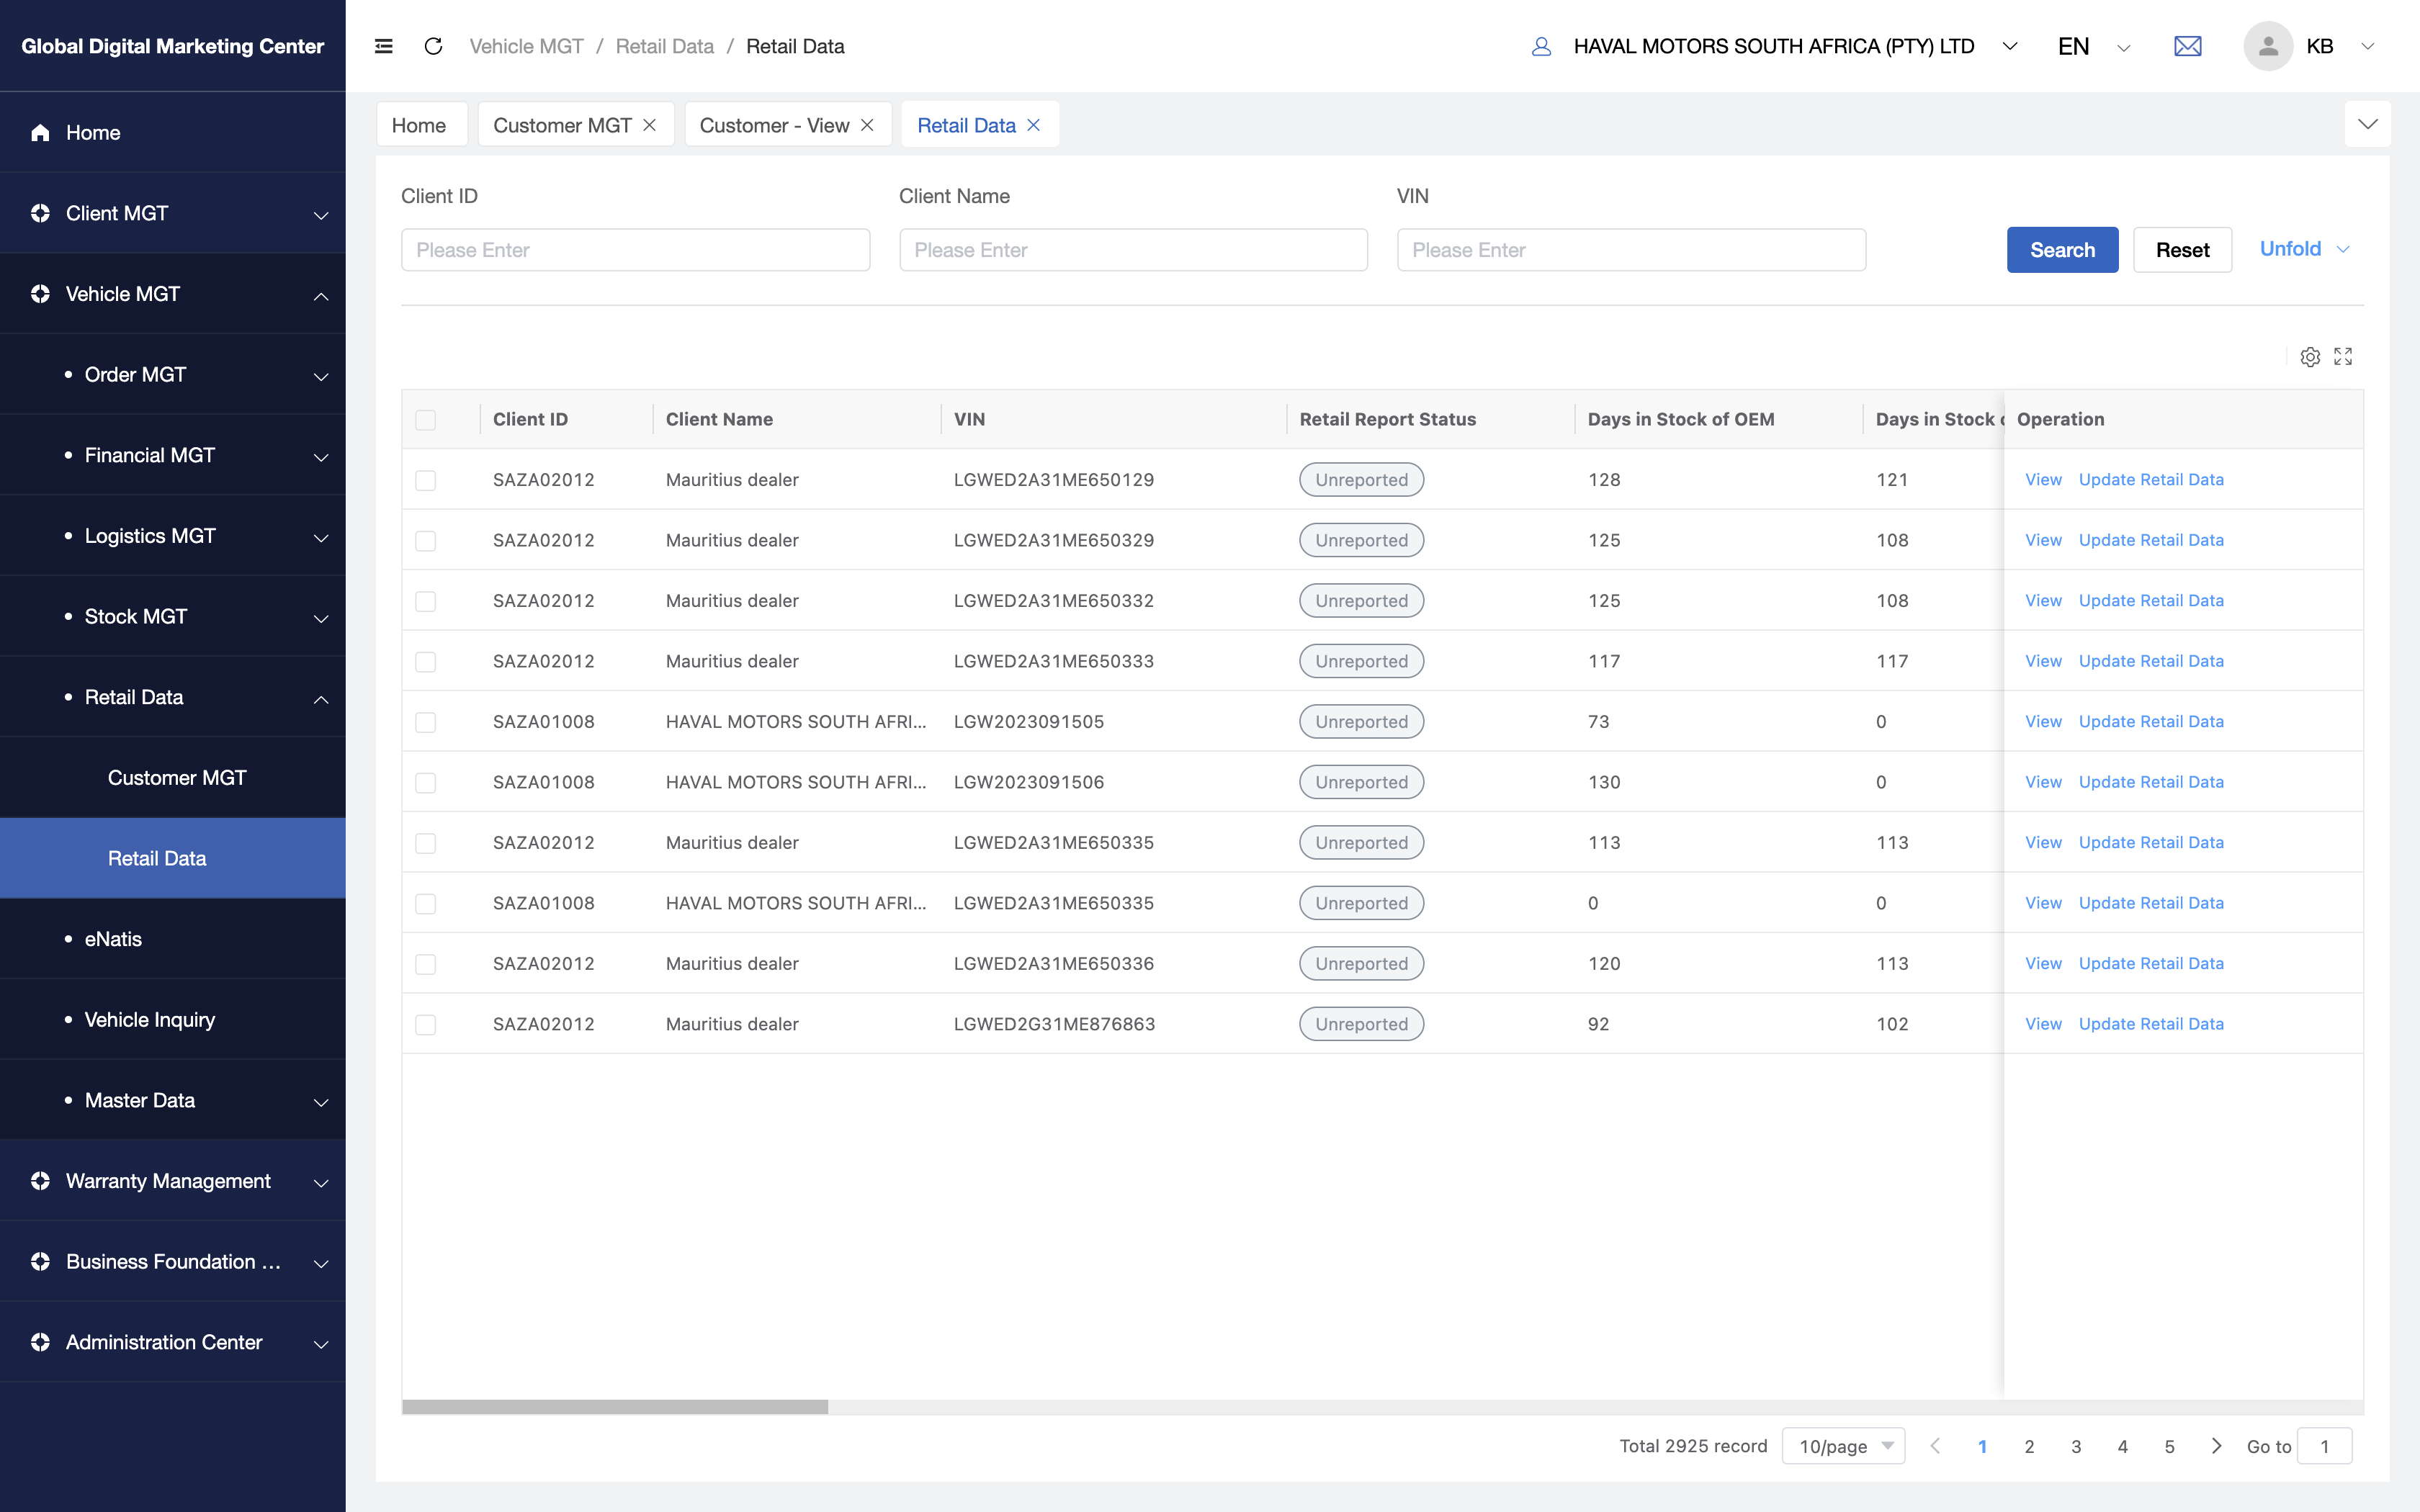View the record for VIN LGWED2A31ME650129
2420x1512 pixels.
[x=2043, y=480]
